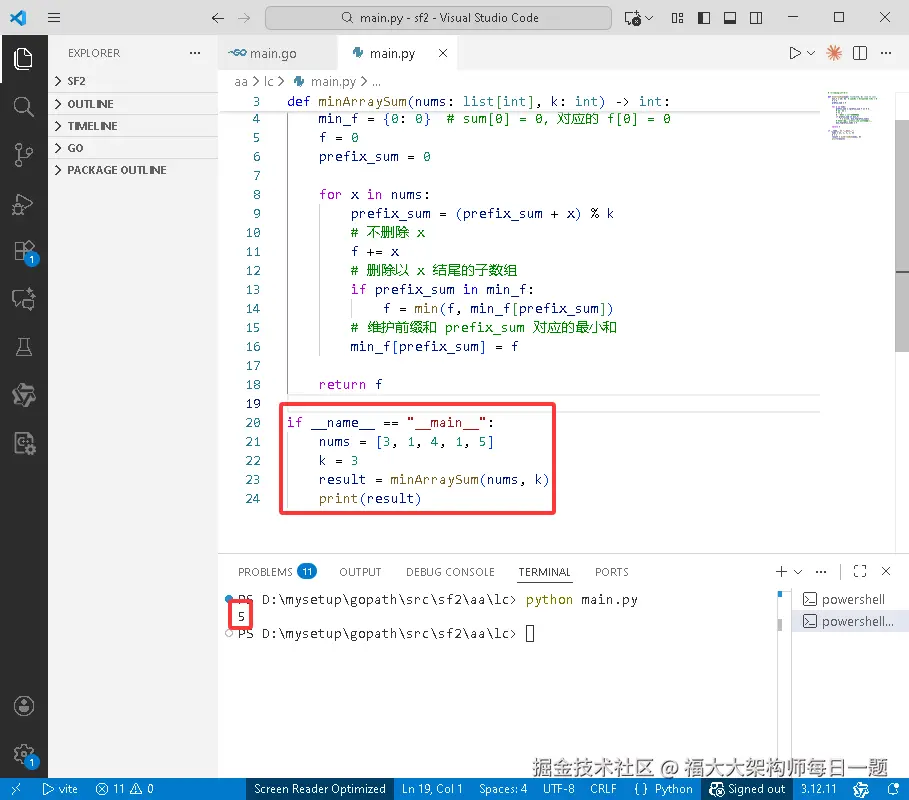Open Copilot chat dropdown arrow in title bar
The width and height of the screenshot is (909, 800).
pos(649,18)
